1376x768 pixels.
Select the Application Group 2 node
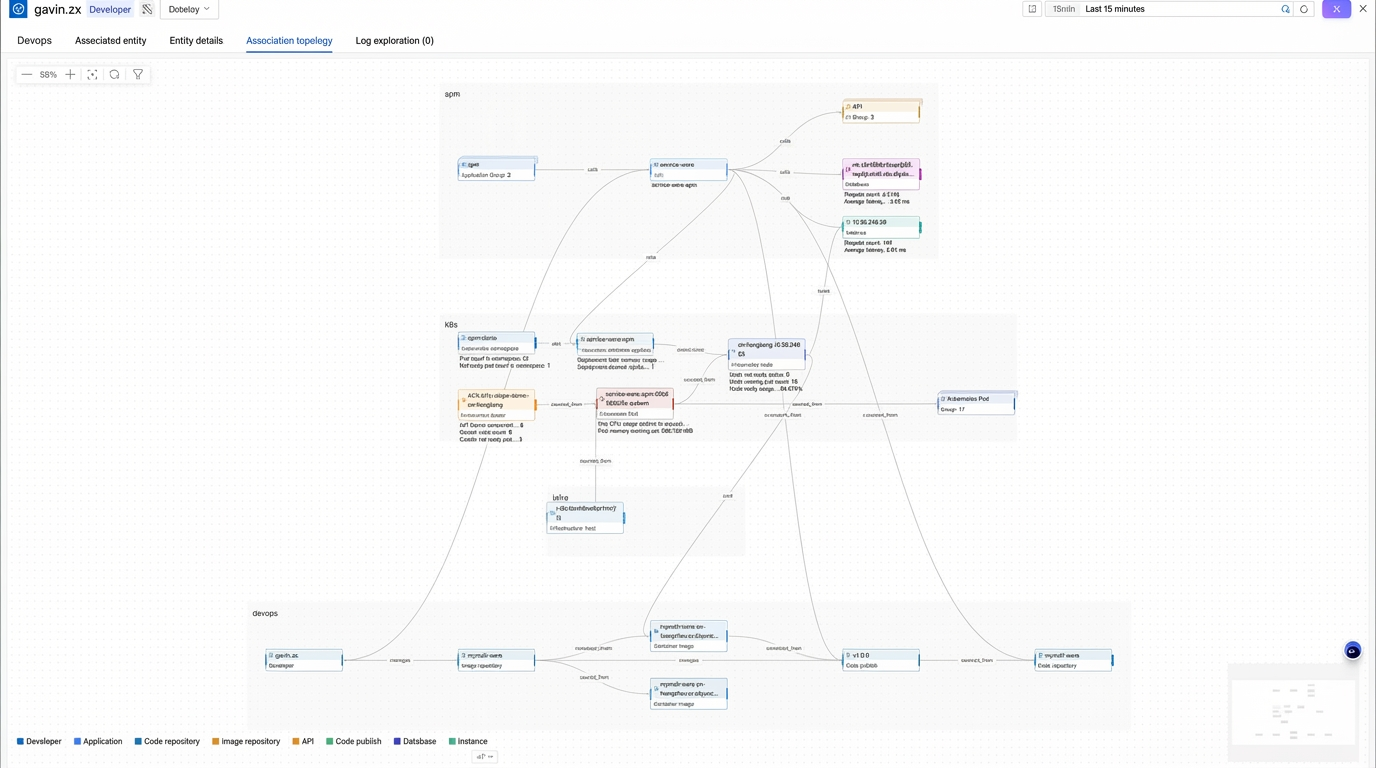pos(496,169)
